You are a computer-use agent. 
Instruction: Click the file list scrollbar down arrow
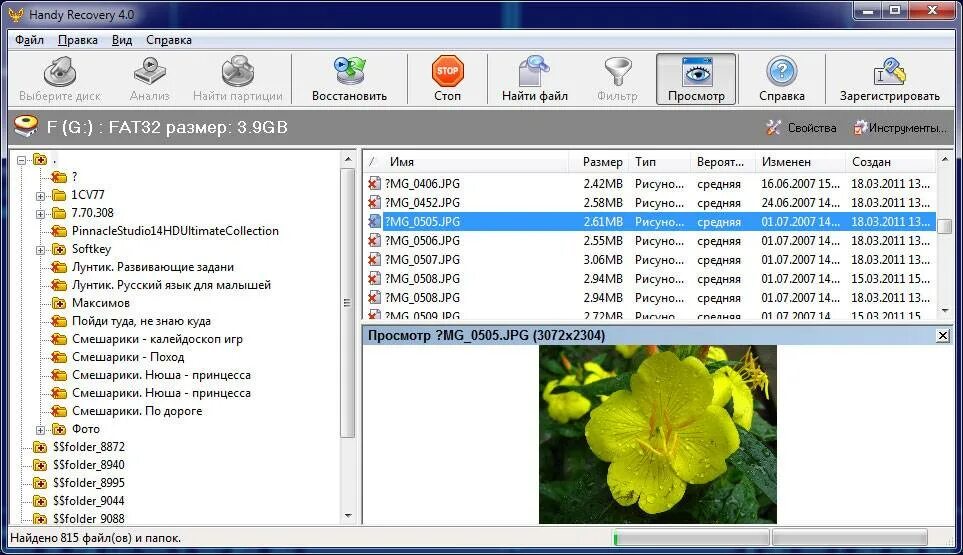point(945,311)
